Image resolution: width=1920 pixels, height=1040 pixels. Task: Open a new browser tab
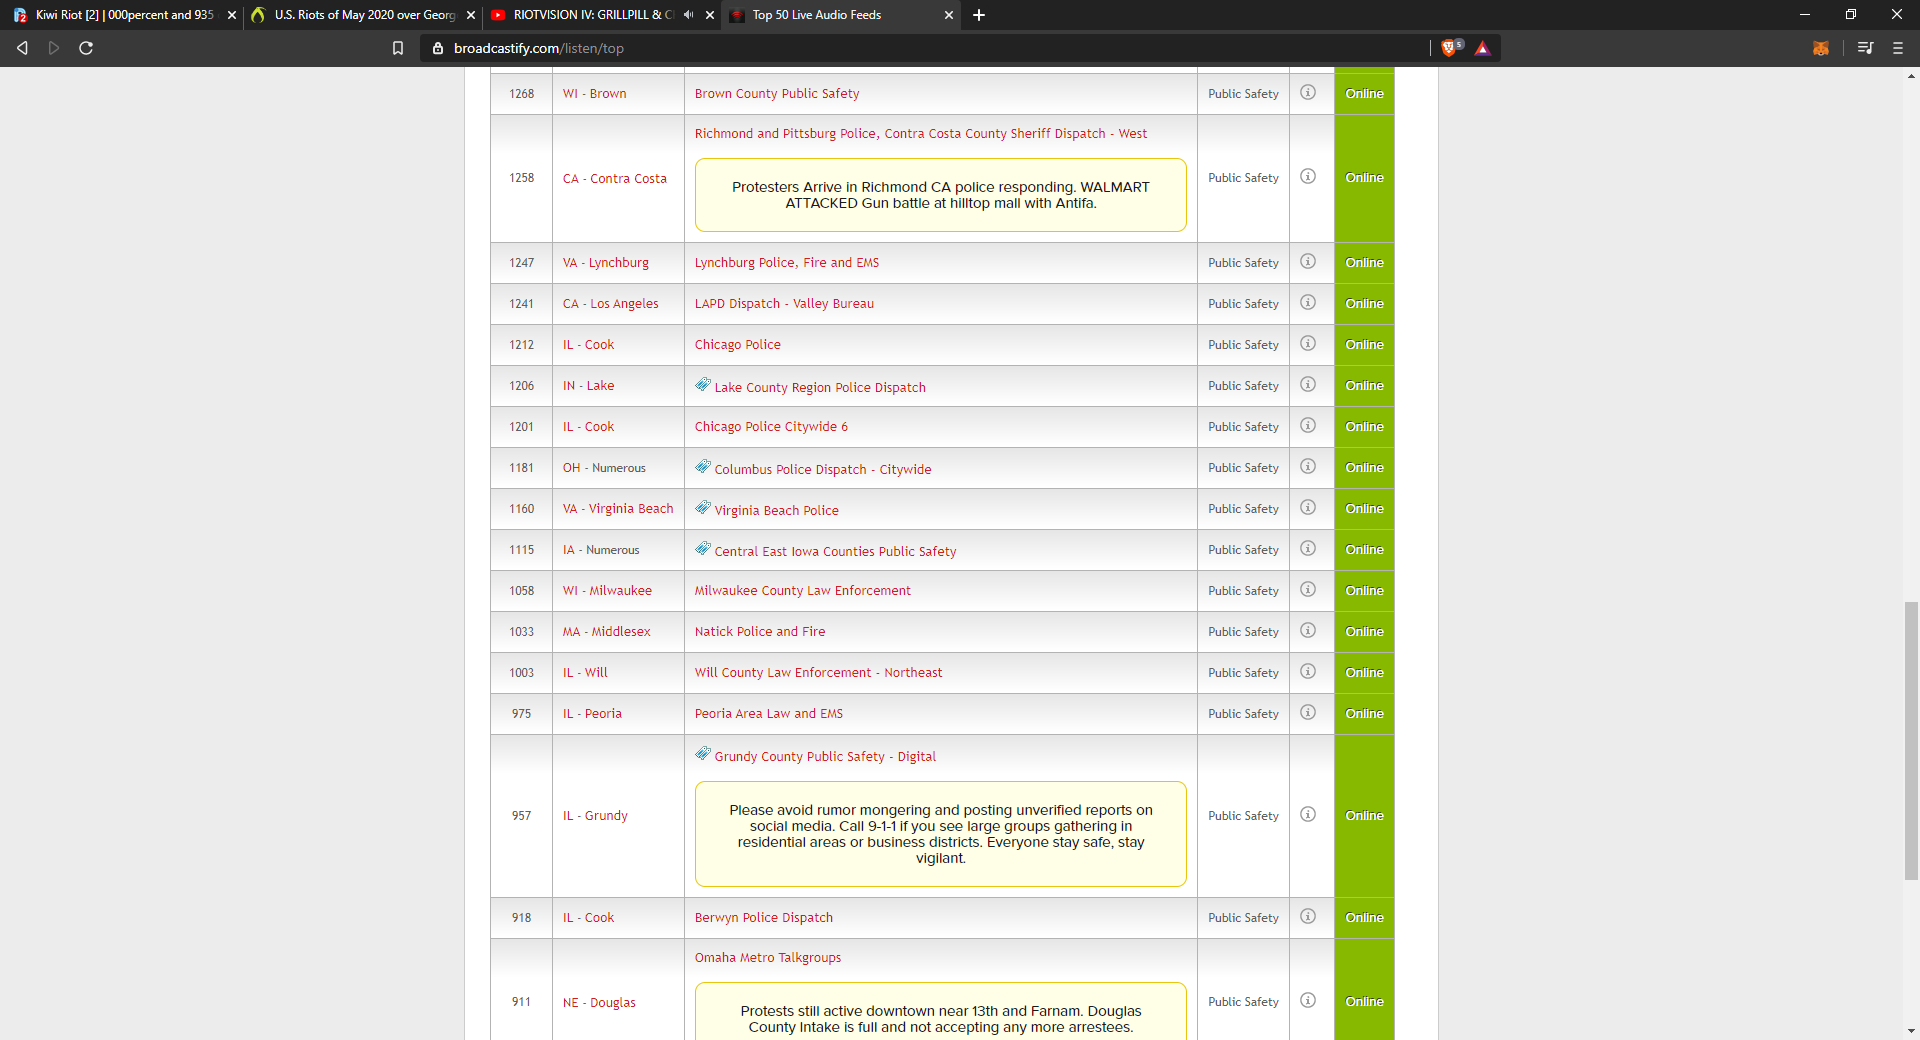coord(979,15)
